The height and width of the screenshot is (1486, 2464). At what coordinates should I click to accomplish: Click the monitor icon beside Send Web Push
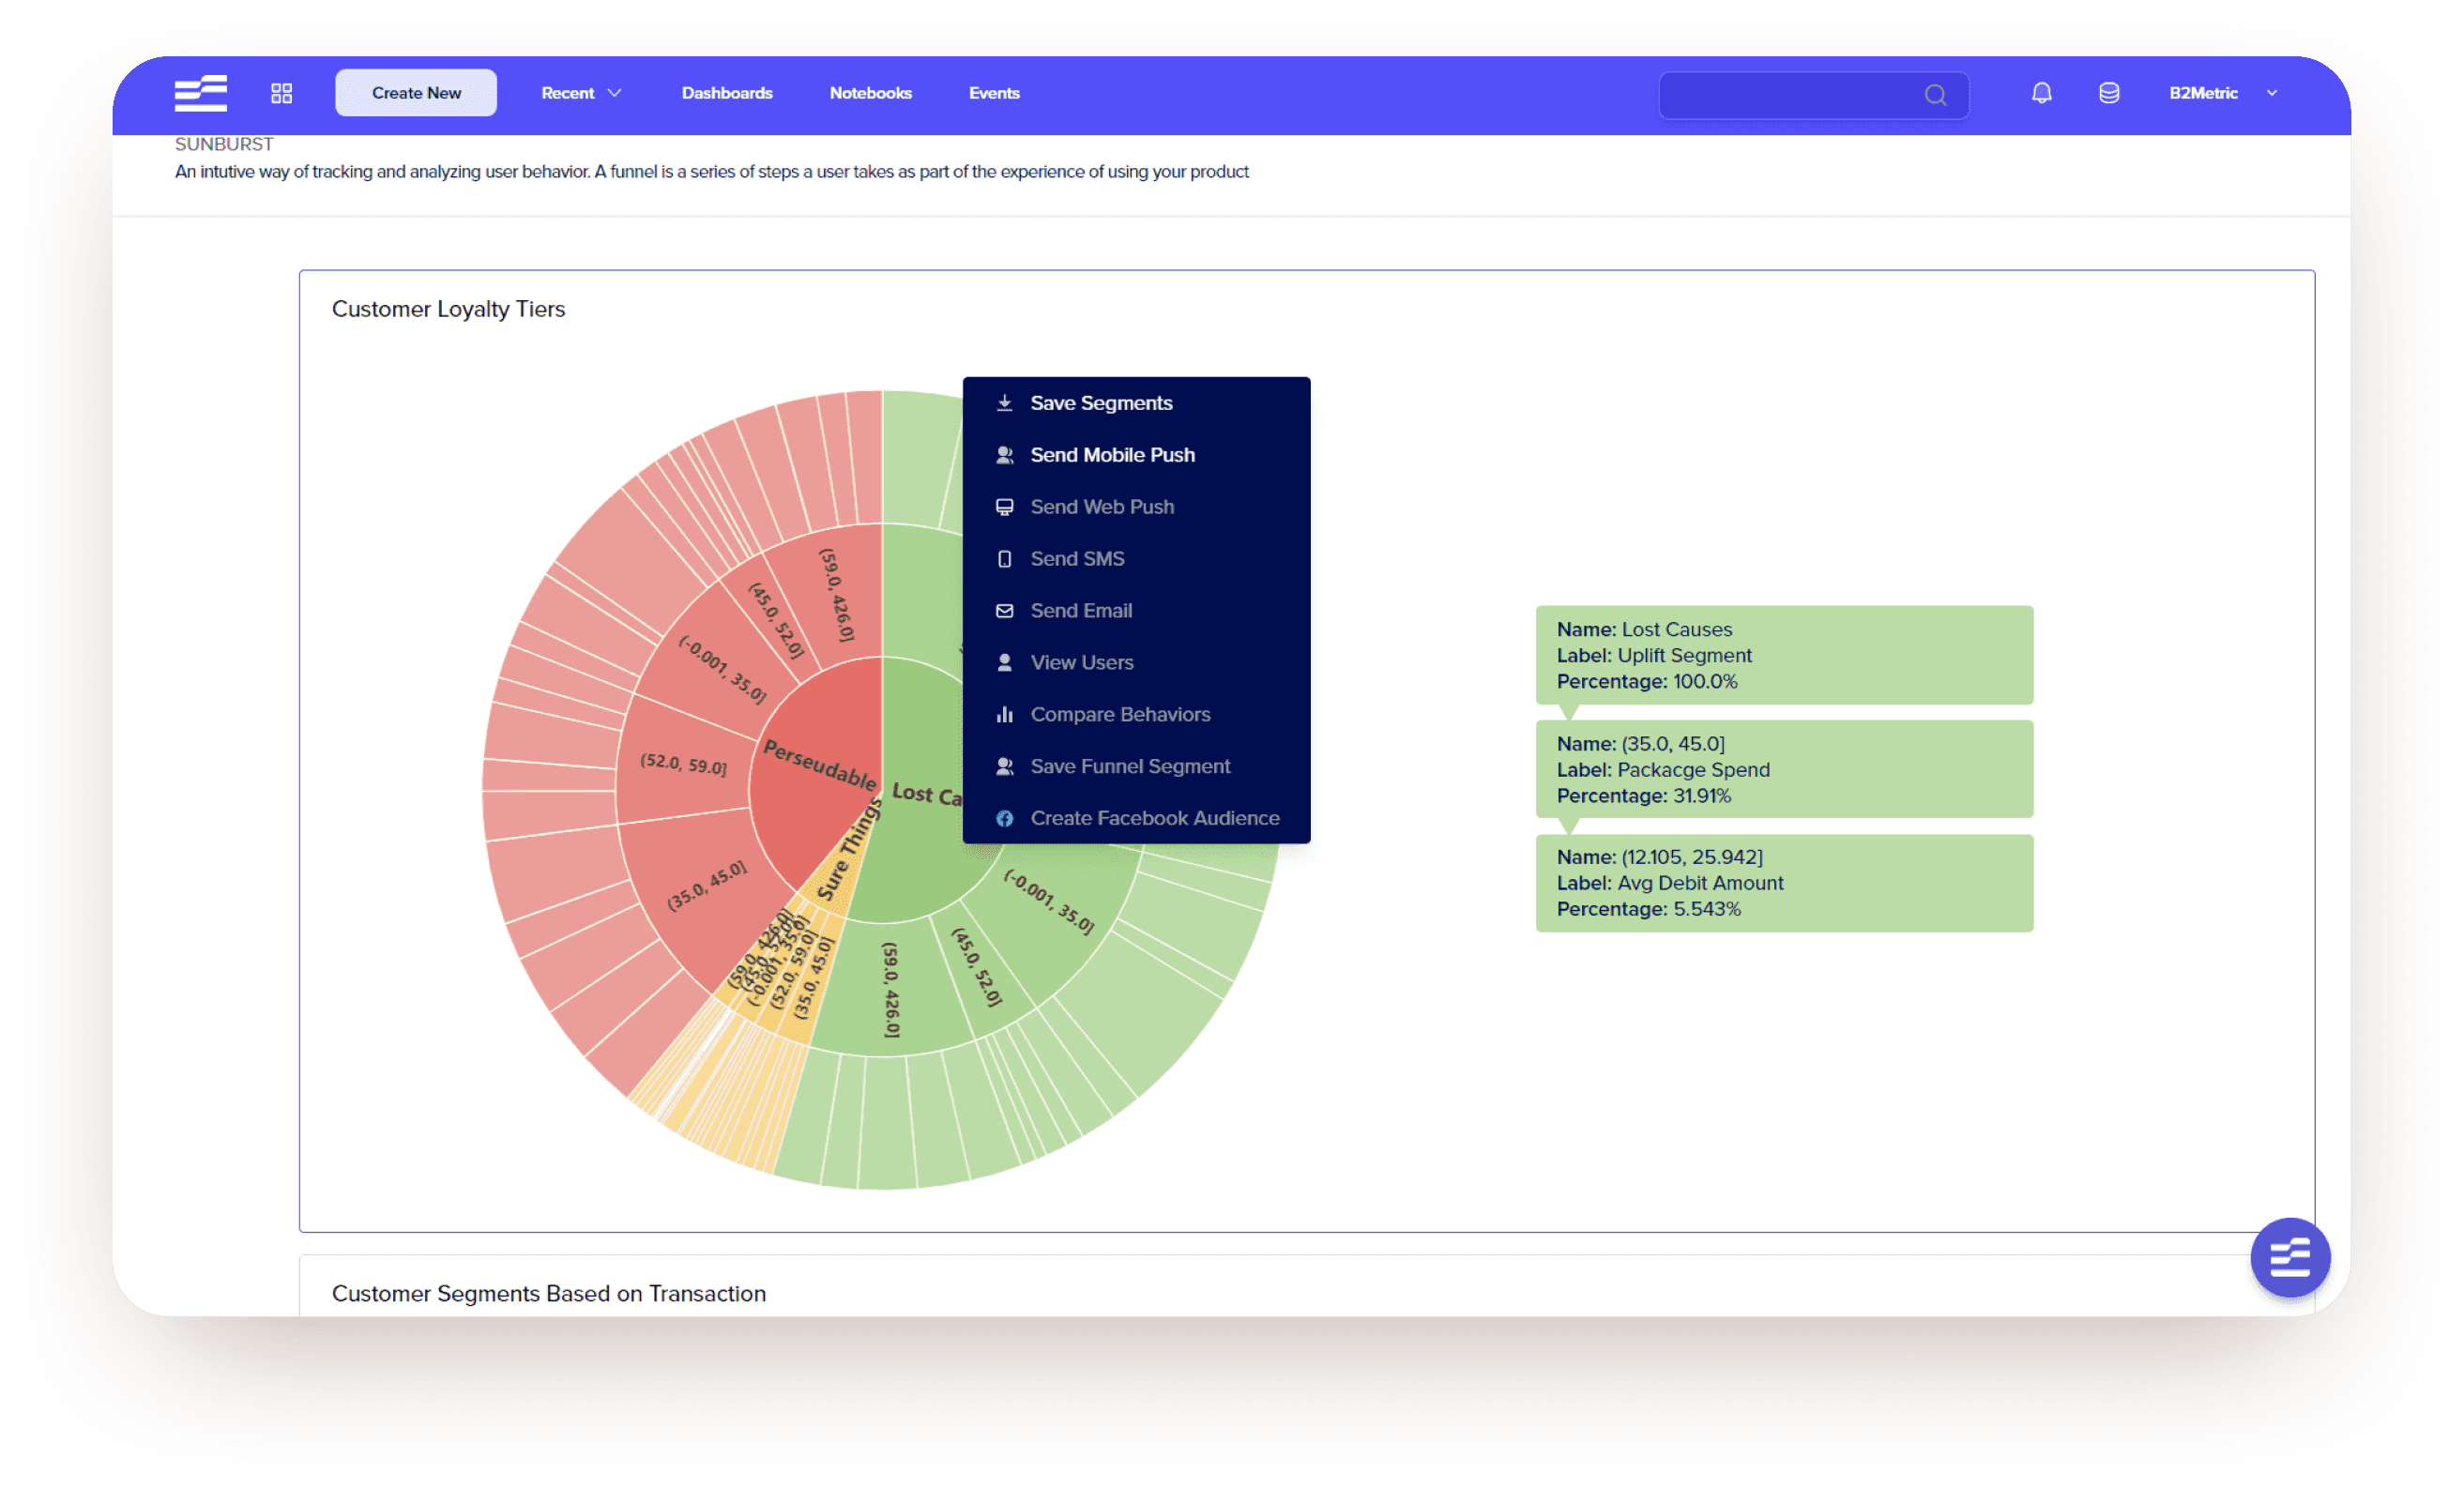1004,507
